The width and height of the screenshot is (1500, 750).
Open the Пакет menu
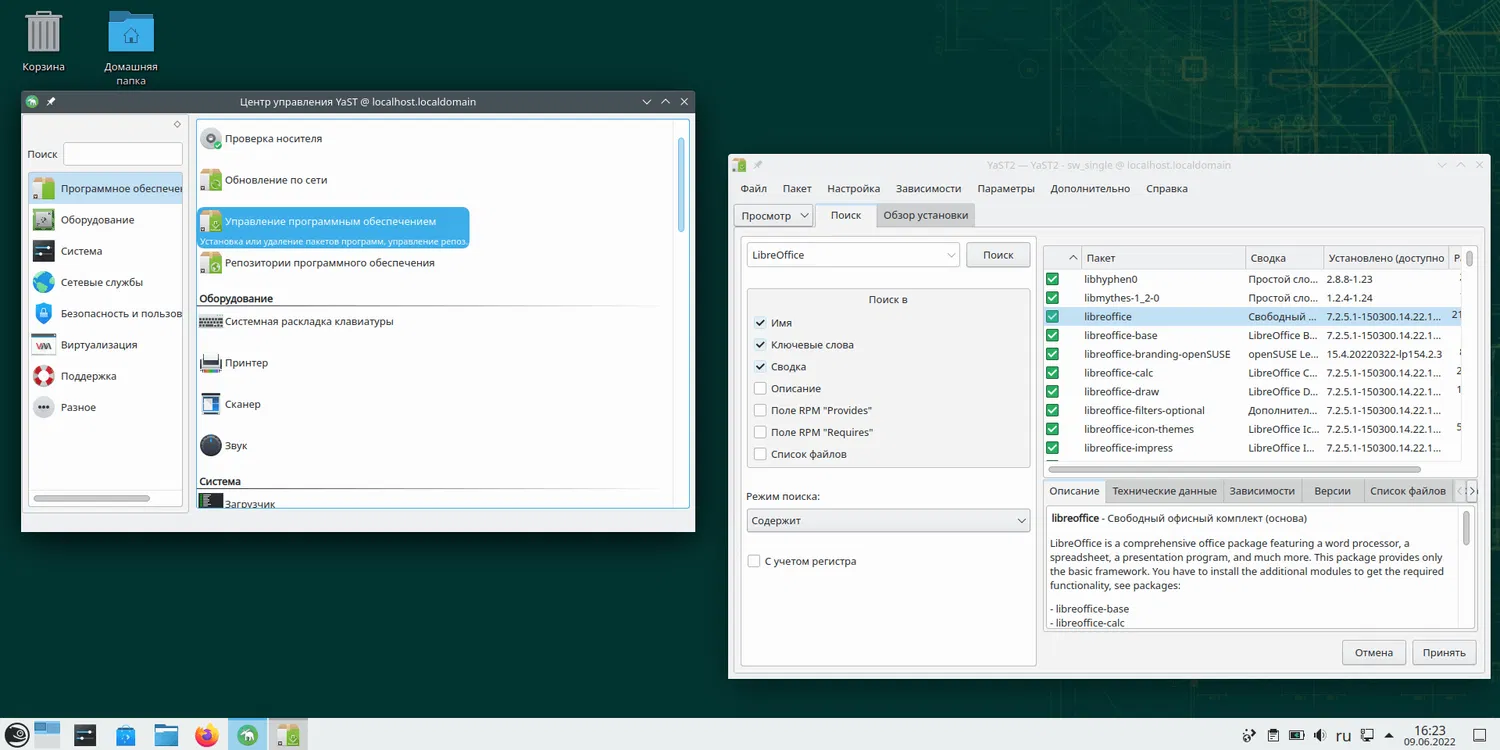[x=797, y=188]
